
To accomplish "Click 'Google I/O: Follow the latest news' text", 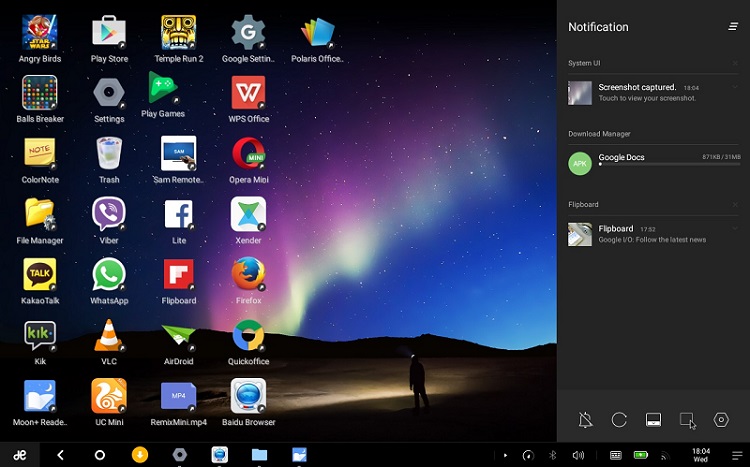I will pyautogui.click(x=652, y=240).
